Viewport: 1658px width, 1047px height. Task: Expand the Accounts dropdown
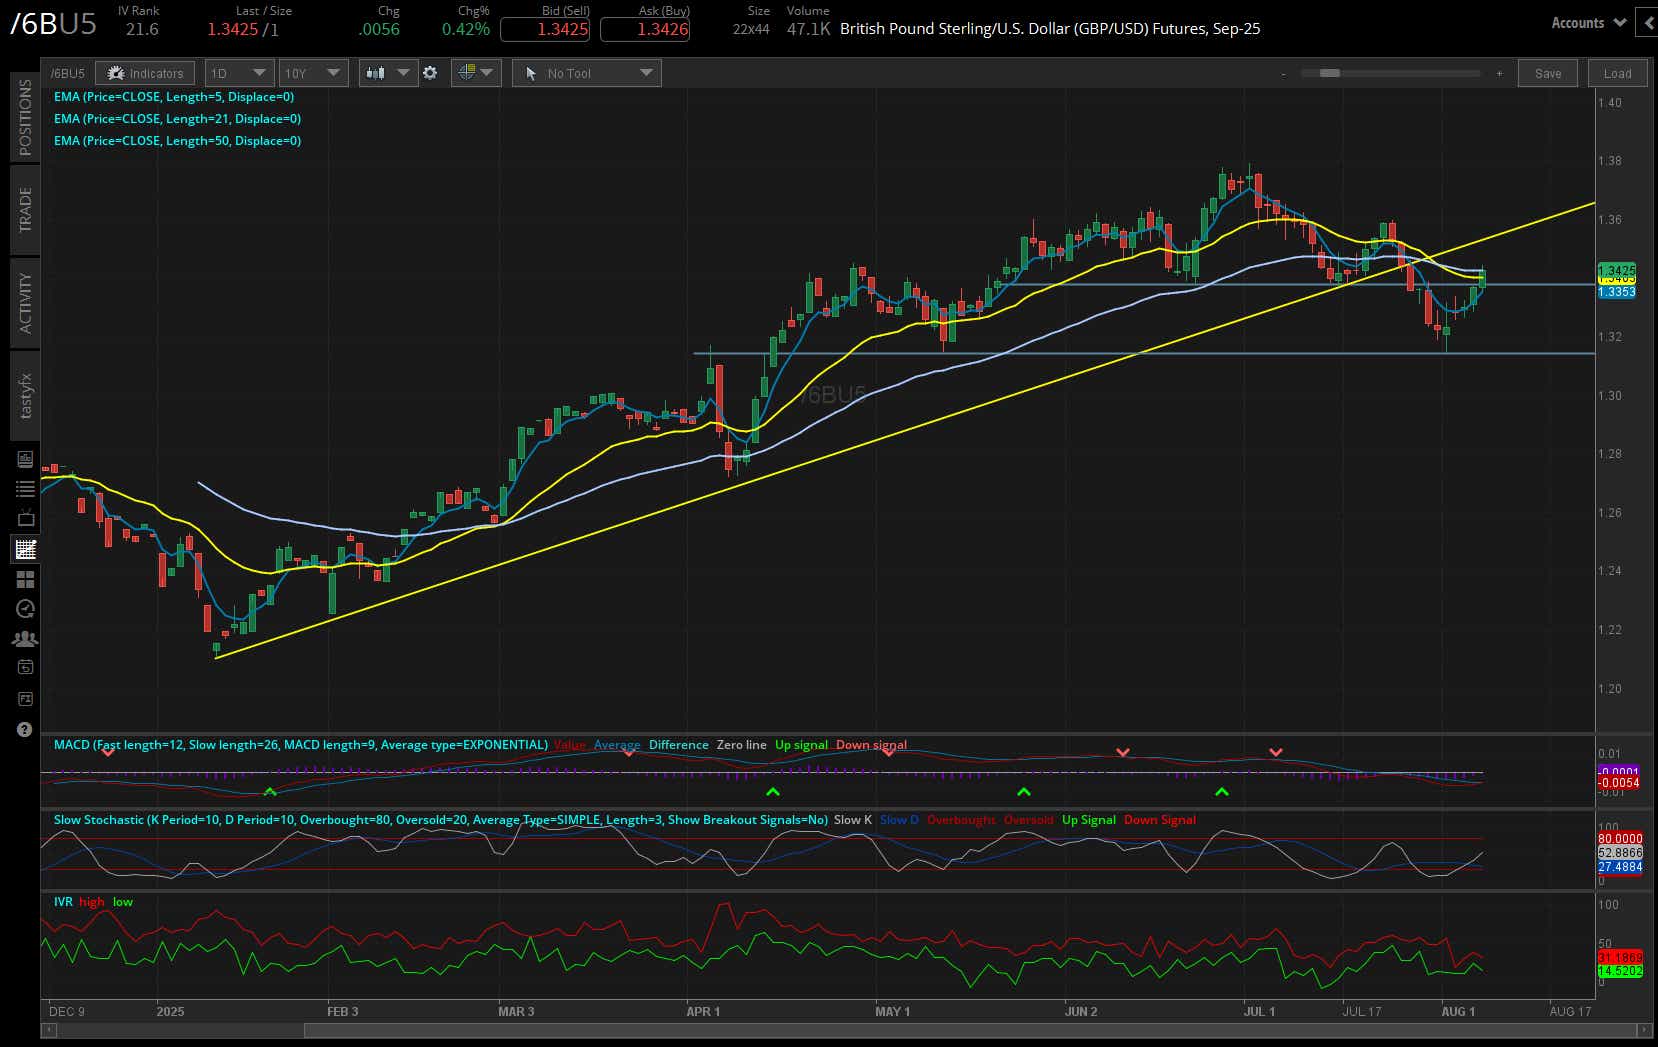(1588, 23)
